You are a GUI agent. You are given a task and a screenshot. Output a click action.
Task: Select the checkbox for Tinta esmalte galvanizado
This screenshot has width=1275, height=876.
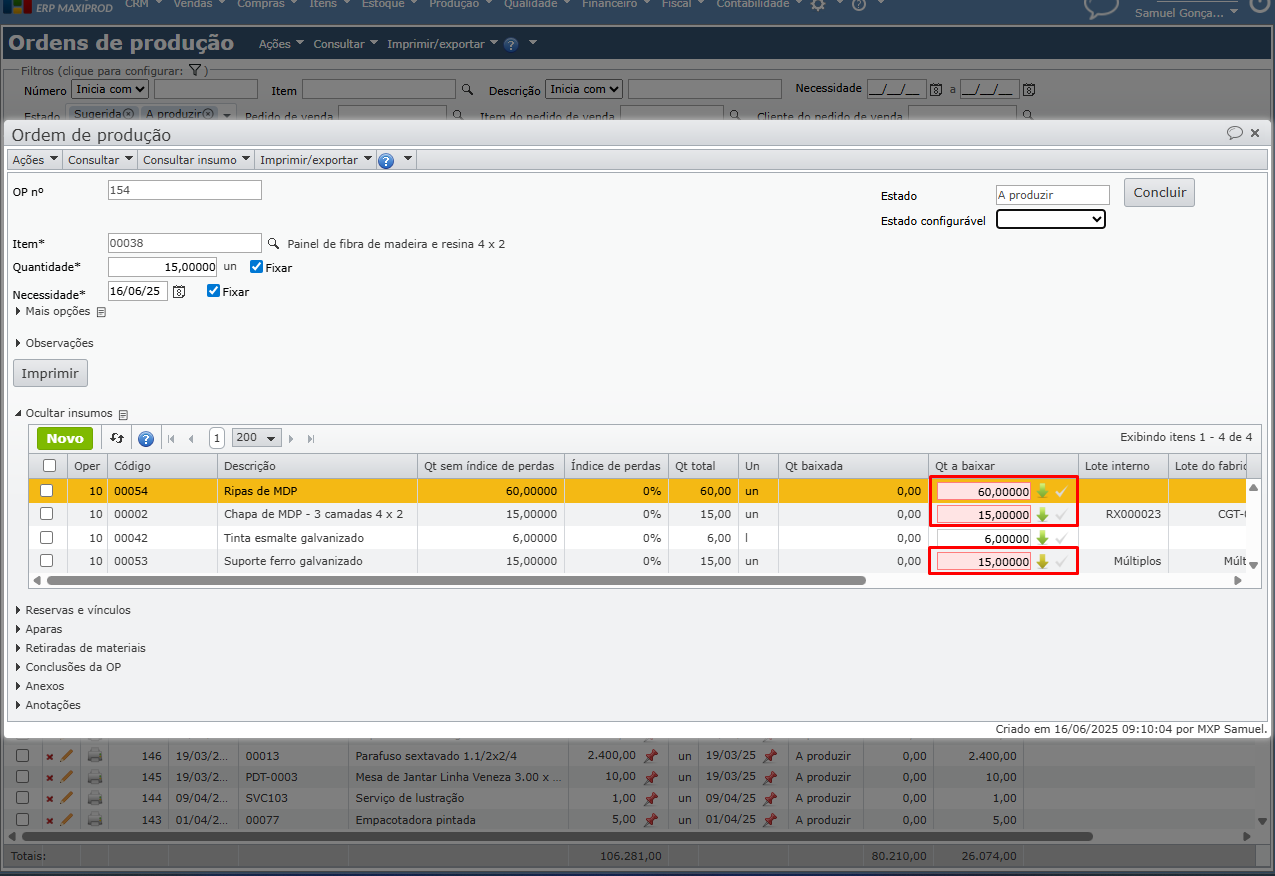[x=46, y=538]
